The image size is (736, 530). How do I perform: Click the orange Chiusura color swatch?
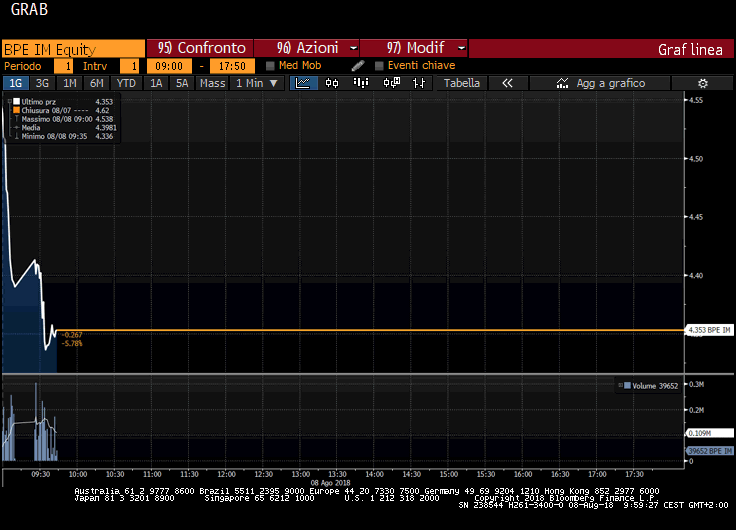(17, 110)
